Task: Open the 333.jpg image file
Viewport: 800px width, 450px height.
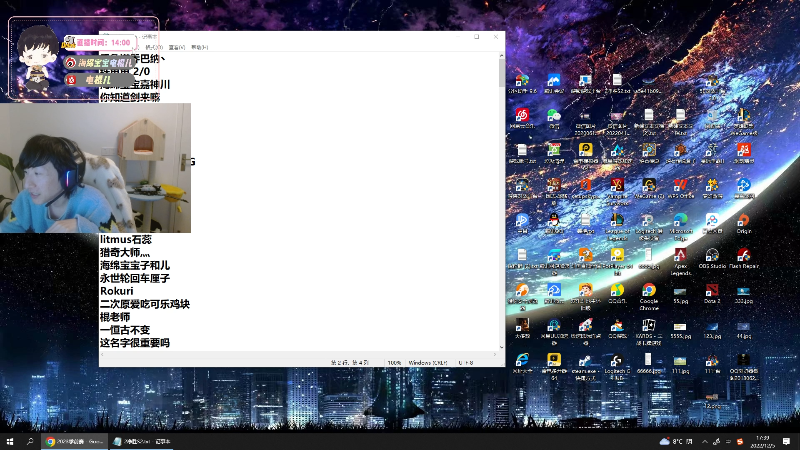Action: pos(743,295)
